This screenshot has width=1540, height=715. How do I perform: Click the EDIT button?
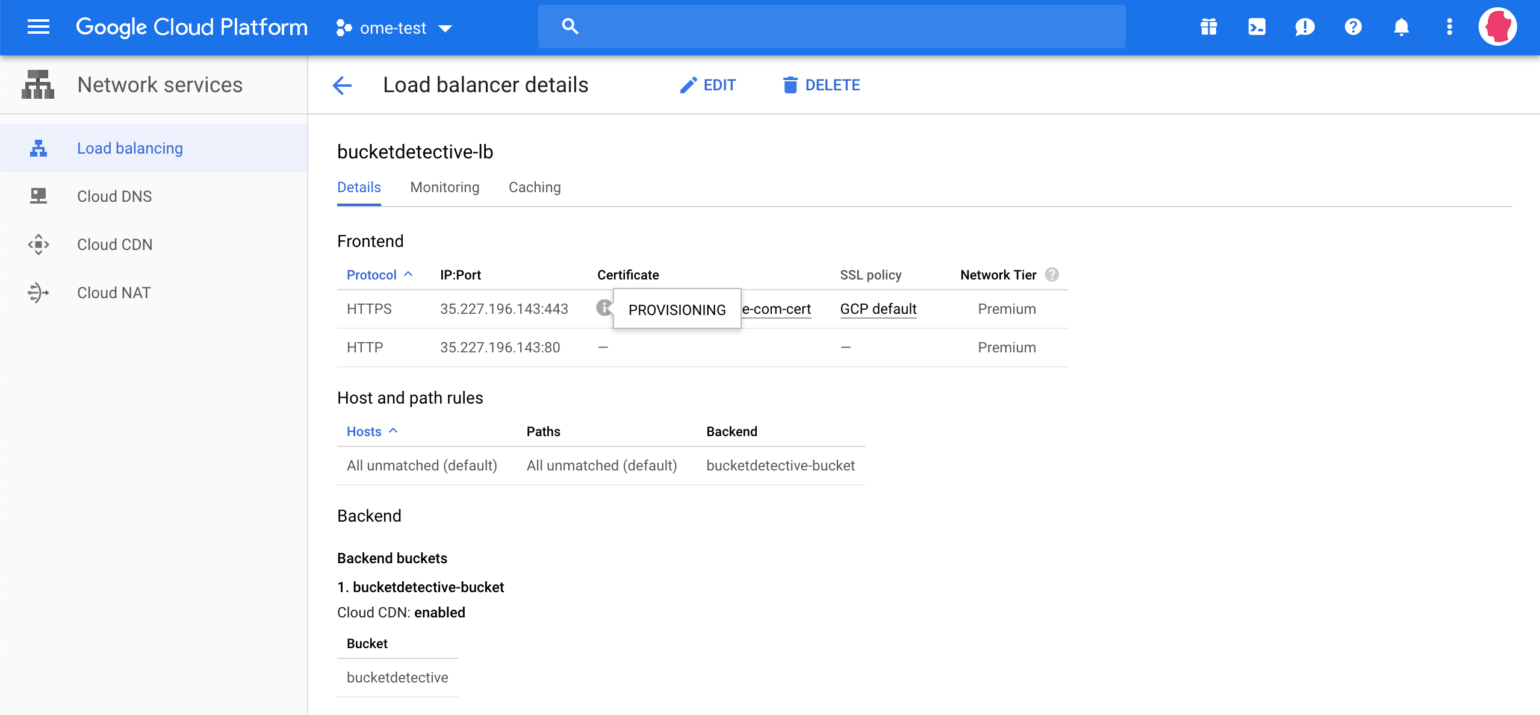point(707,86)
